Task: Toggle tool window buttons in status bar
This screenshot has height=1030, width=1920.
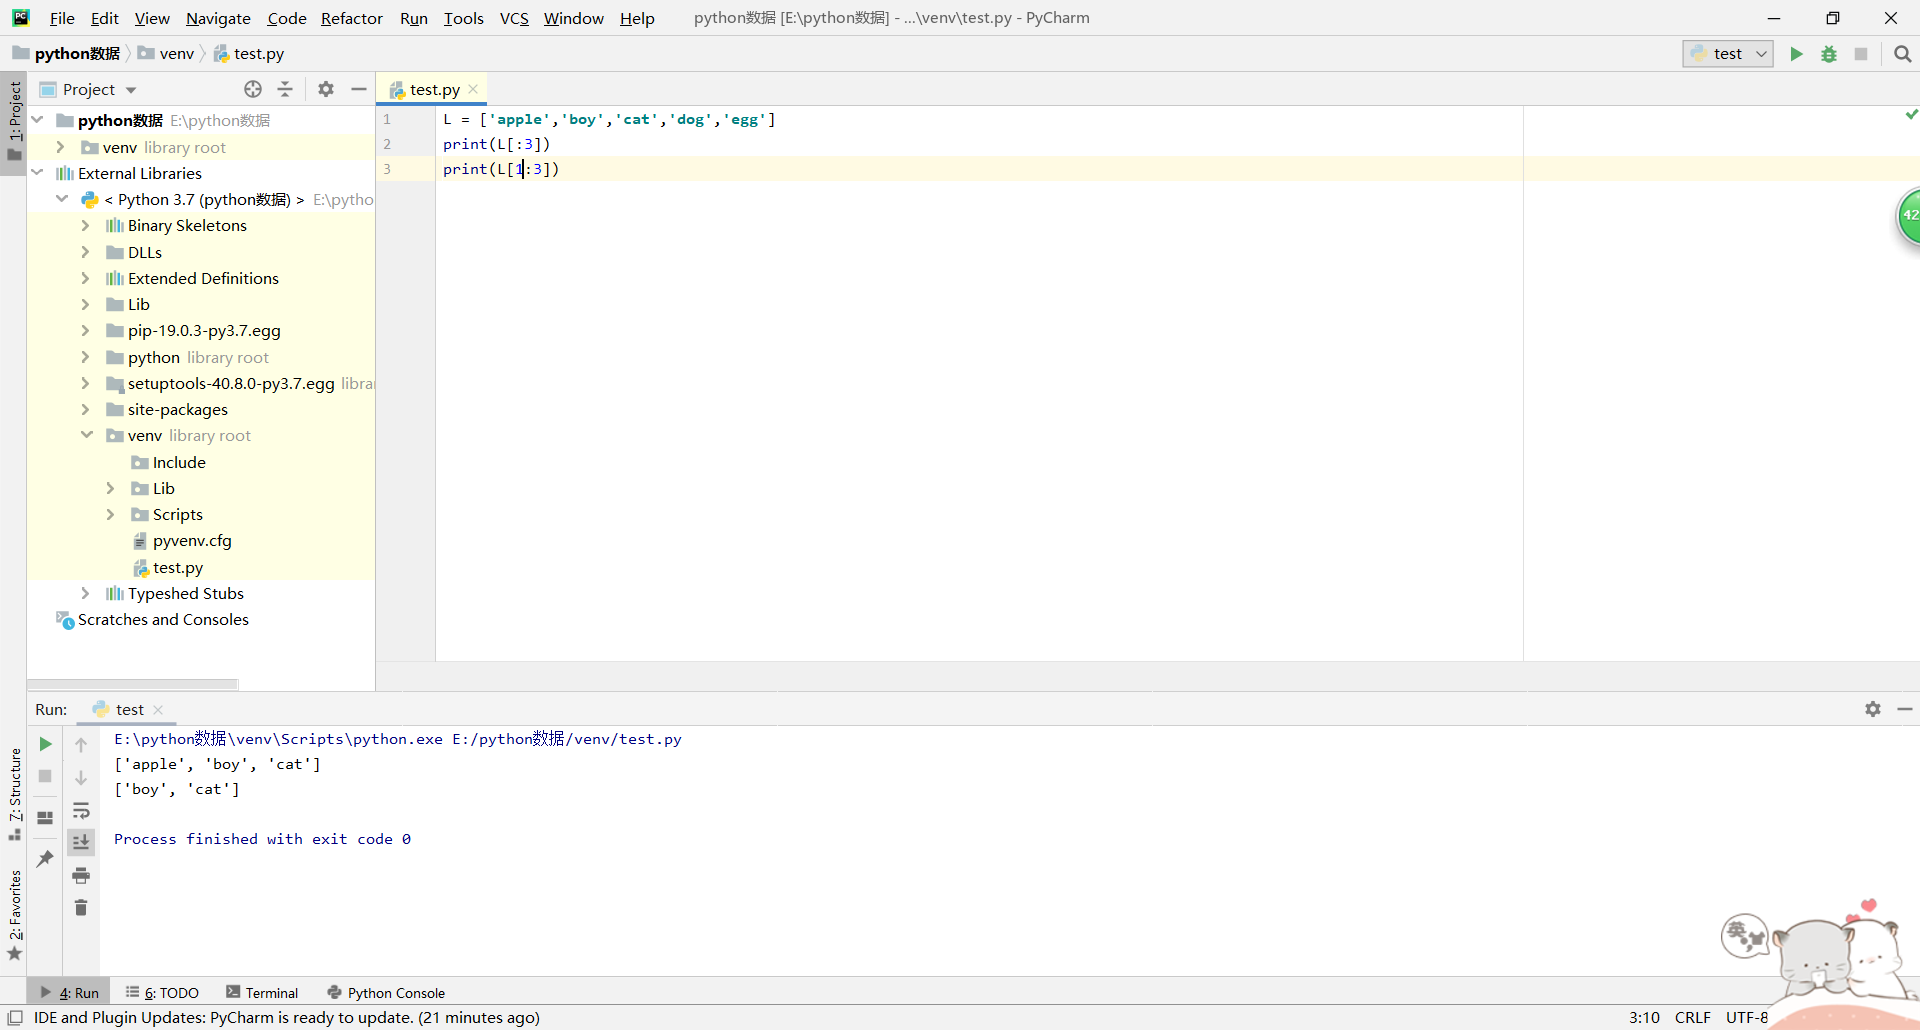Action: pos(15,1018)
